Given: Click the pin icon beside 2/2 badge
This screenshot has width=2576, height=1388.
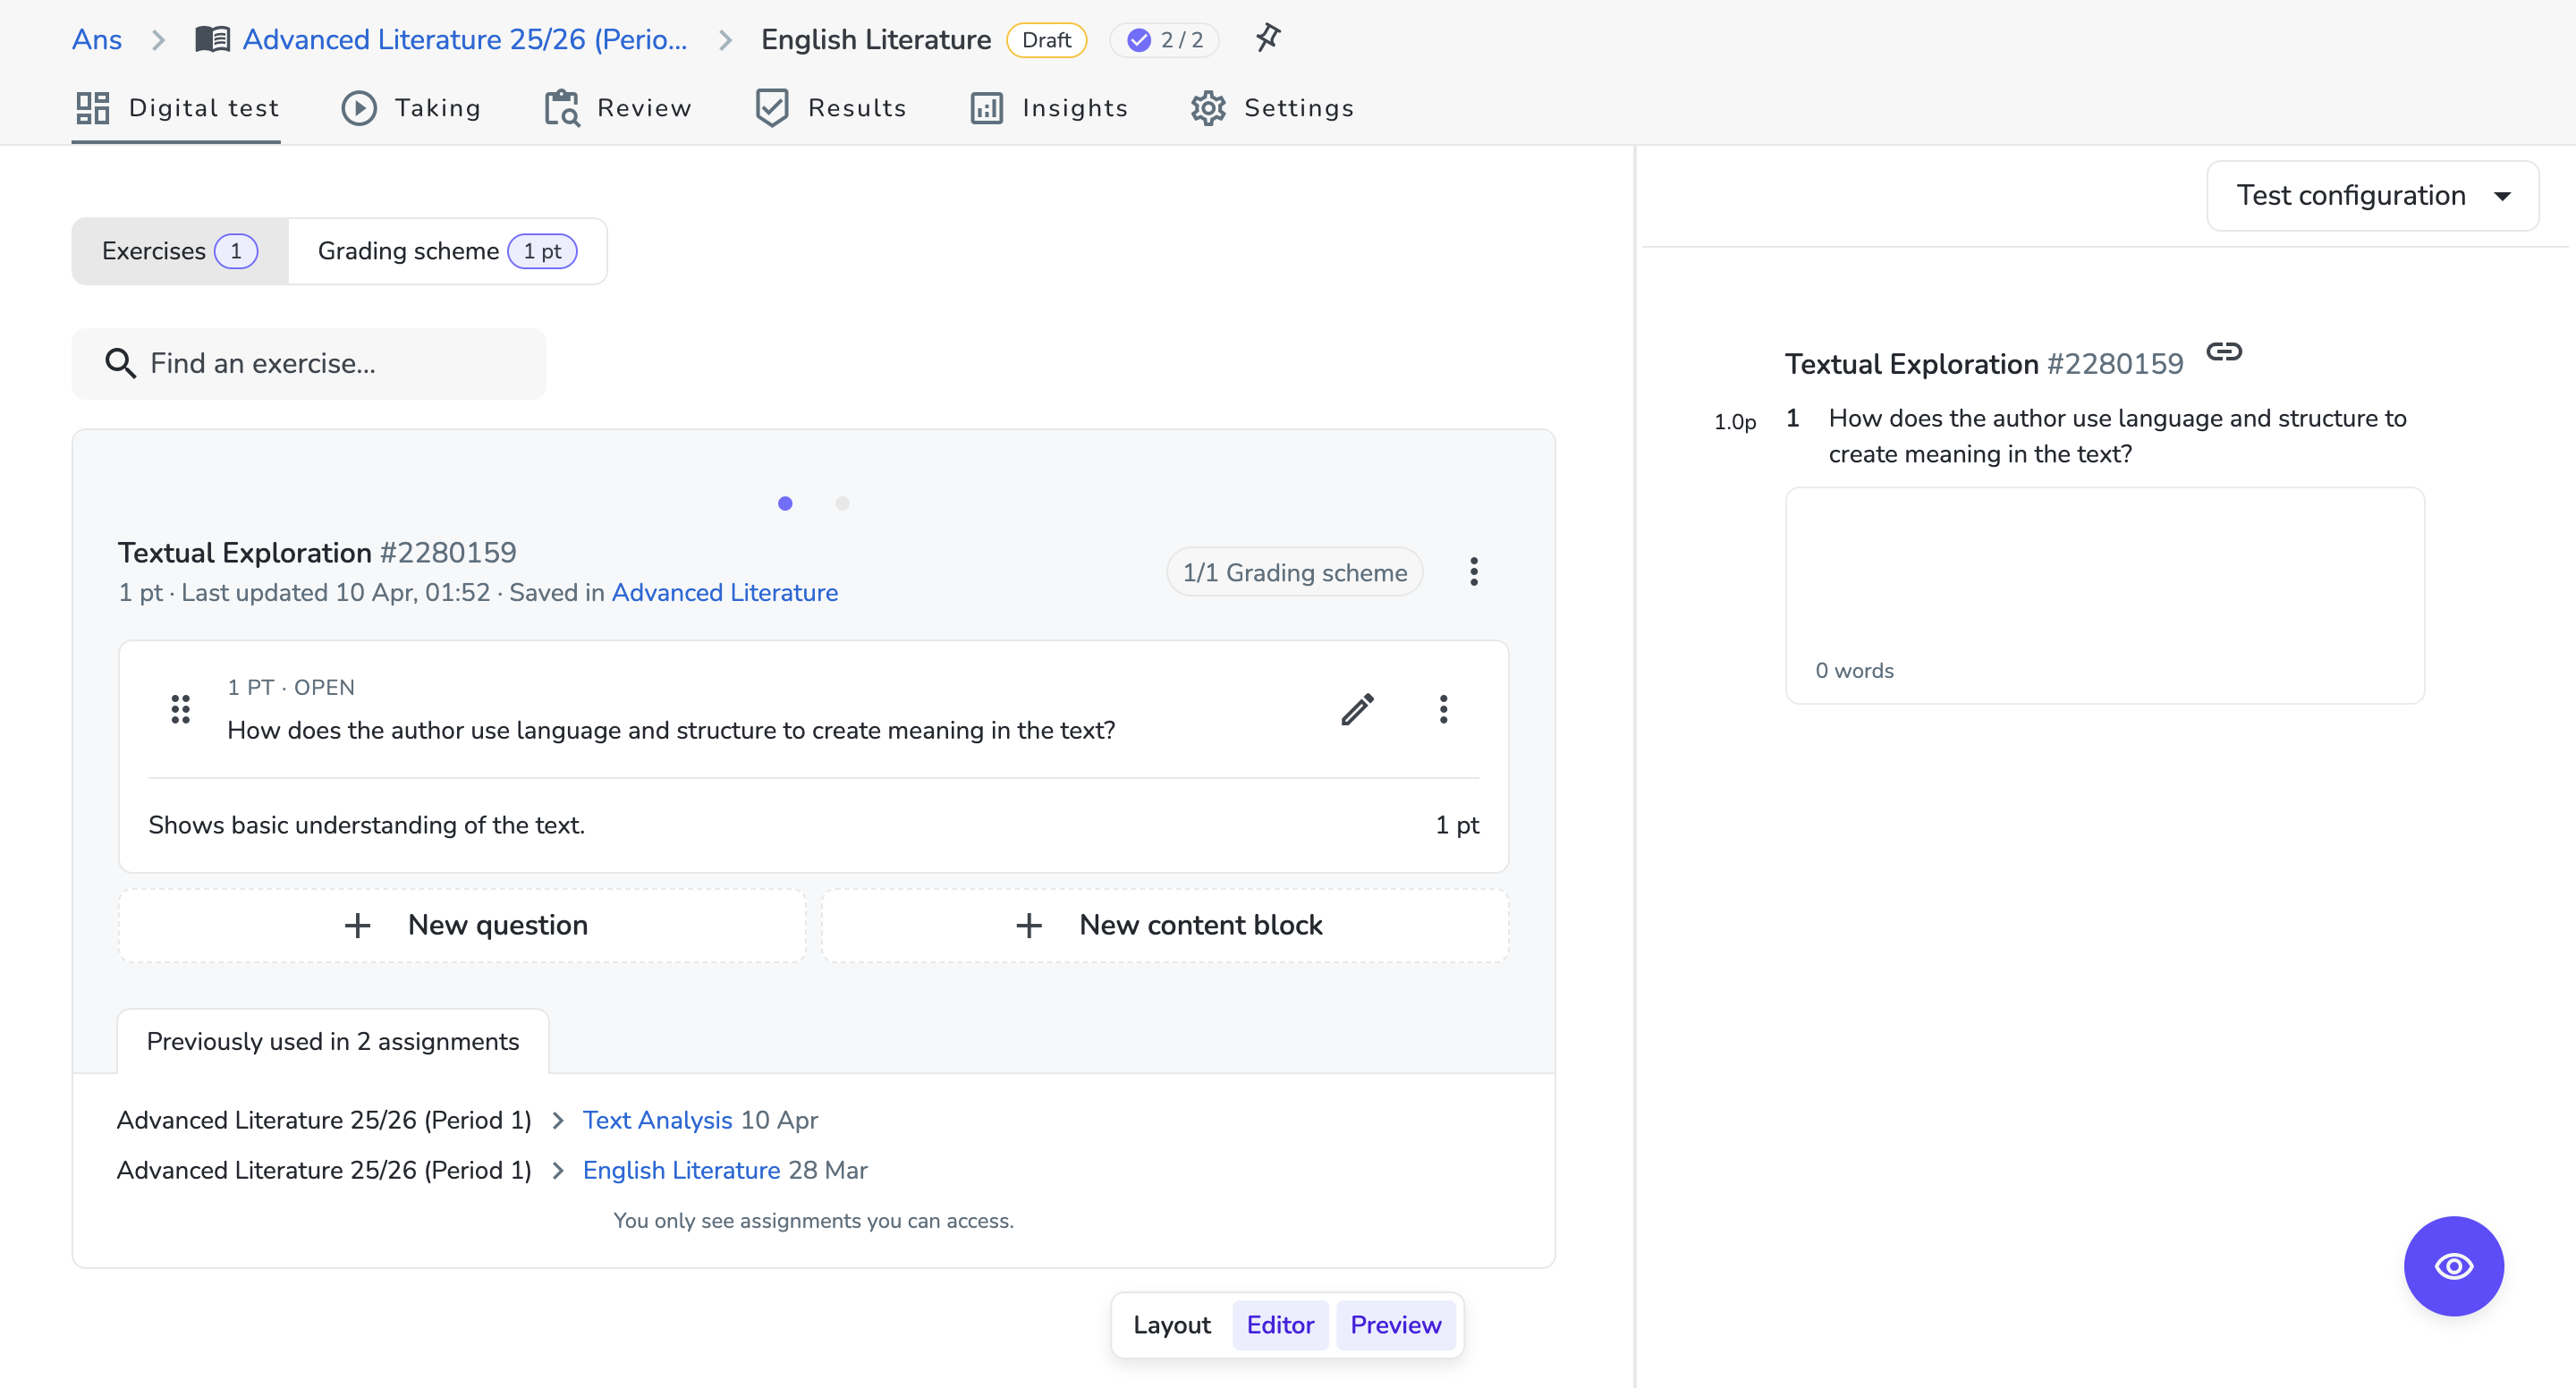Looking at the screenshot, I should tap(1268, 39).
